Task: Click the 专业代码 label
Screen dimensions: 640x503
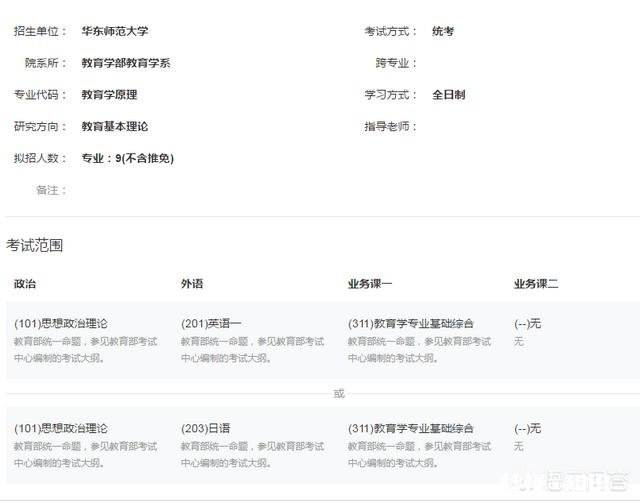Action: click(x=40, y=95)
